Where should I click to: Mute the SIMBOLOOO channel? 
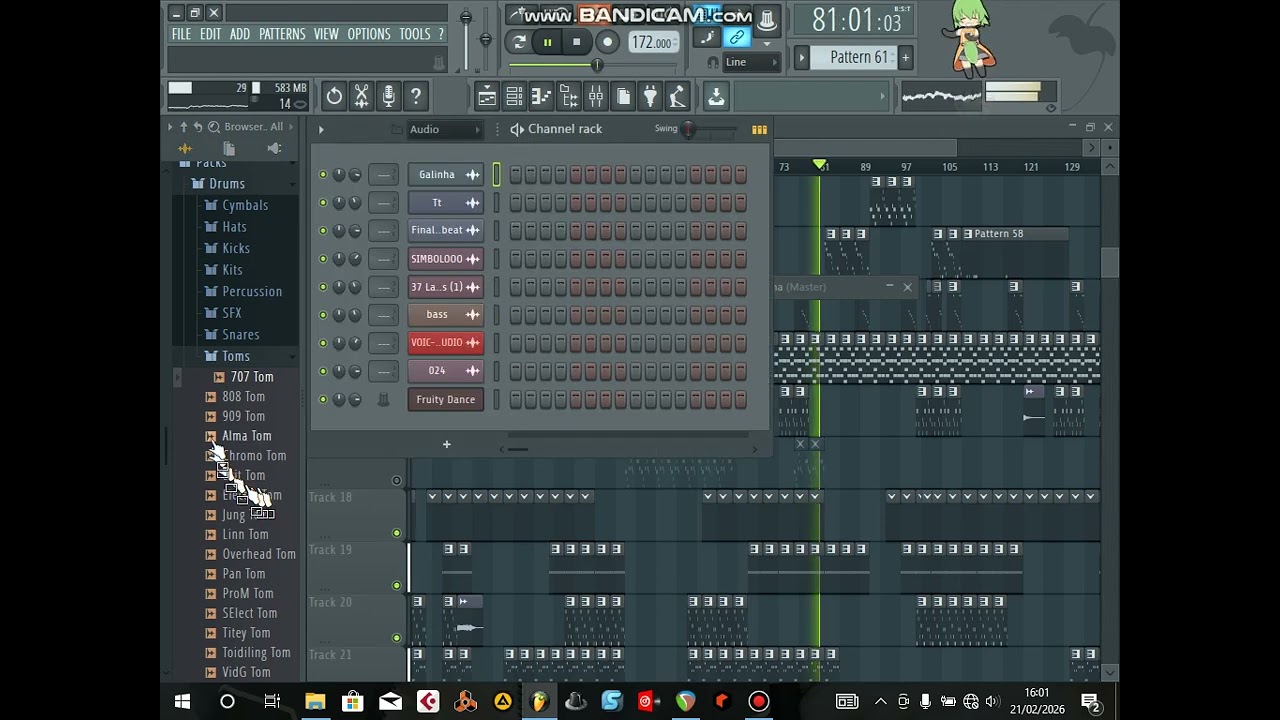(x=322, y=259)
